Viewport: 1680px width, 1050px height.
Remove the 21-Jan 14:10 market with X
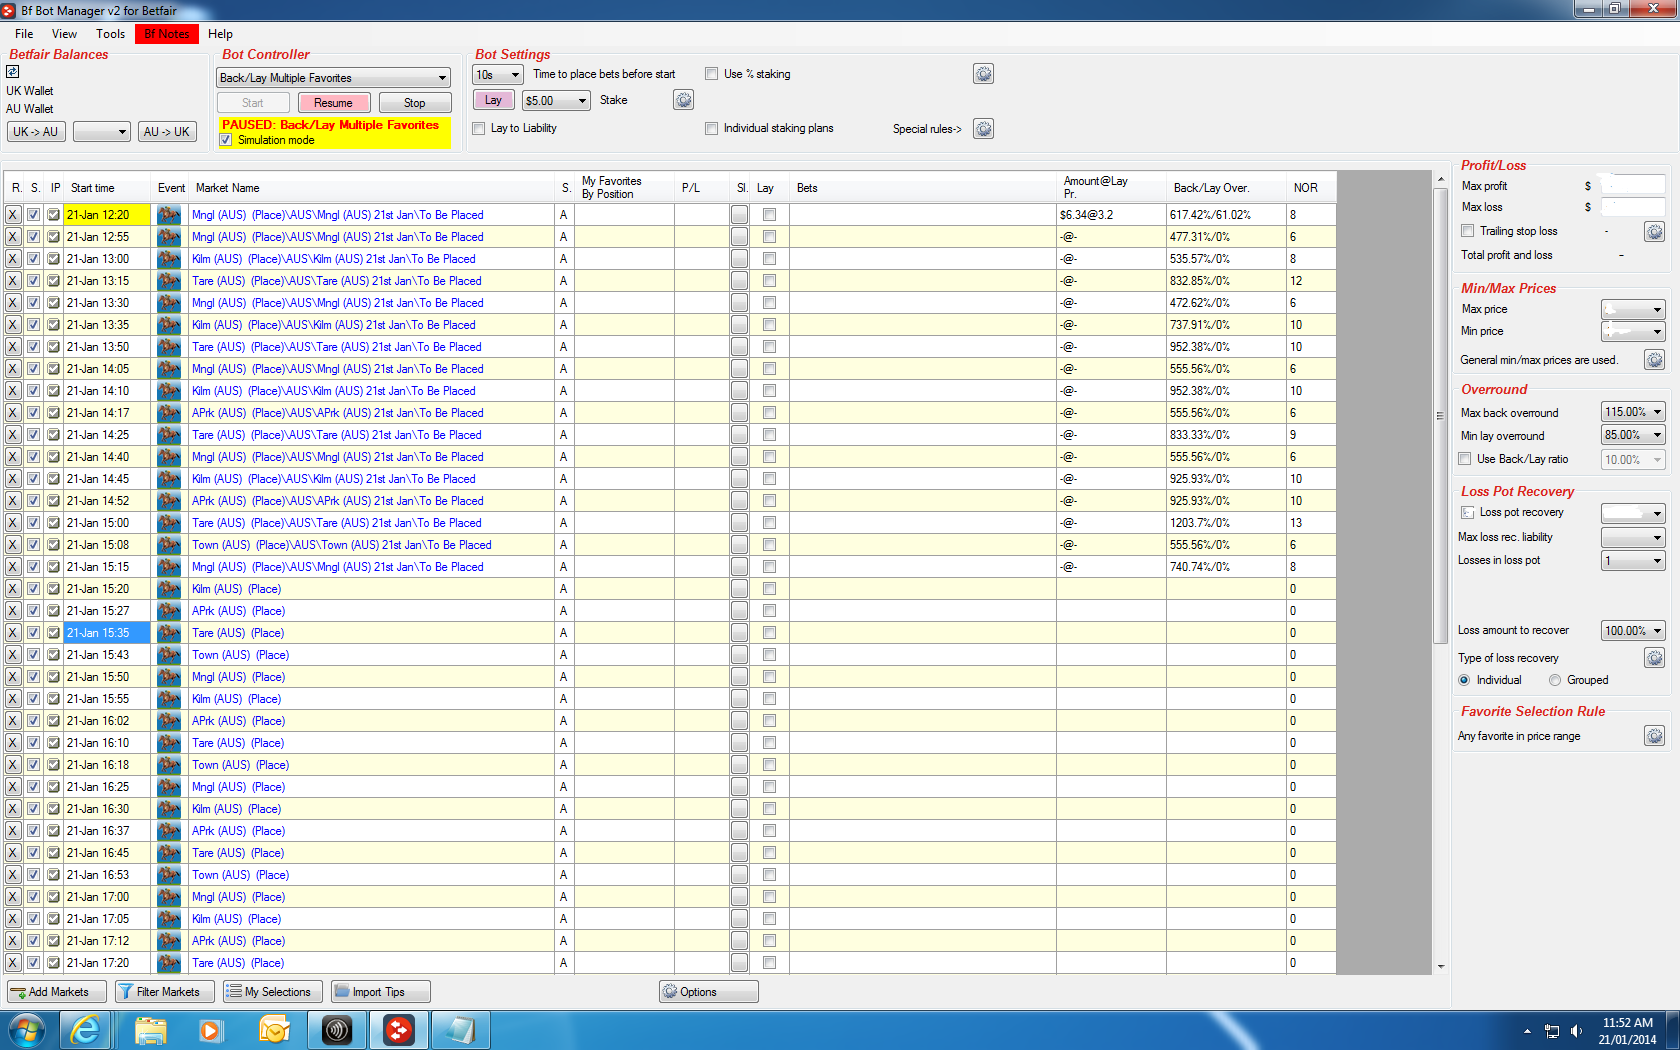tap(13, 391)
